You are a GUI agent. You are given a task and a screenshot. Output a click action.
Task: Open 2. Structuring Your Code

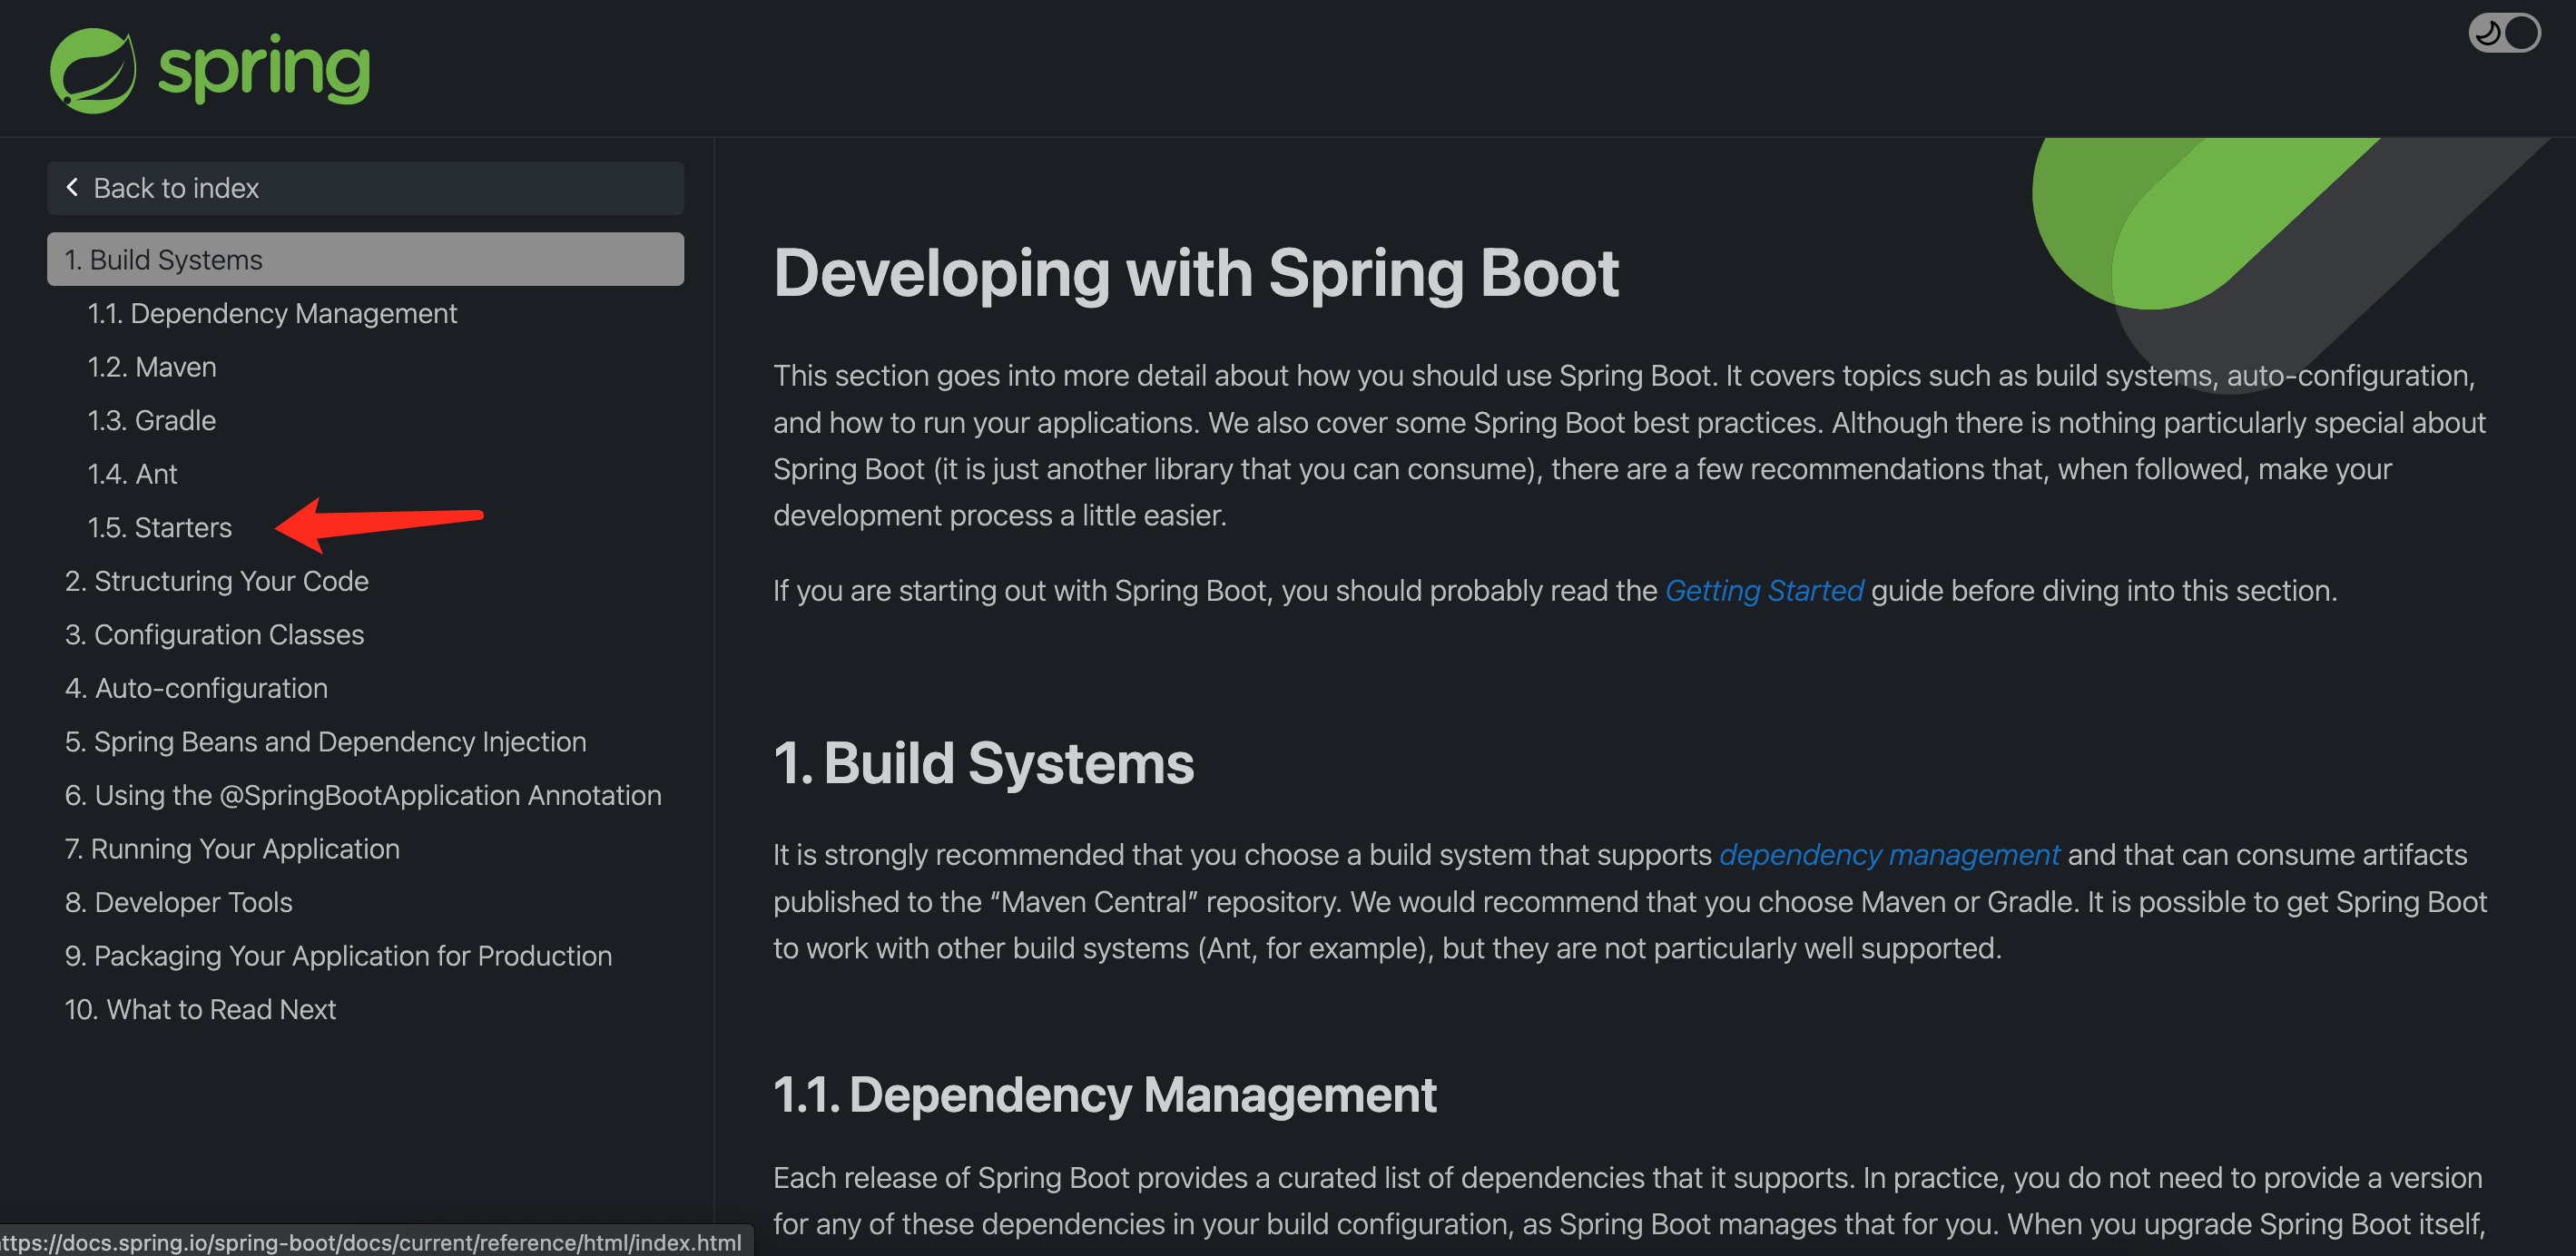217,581
